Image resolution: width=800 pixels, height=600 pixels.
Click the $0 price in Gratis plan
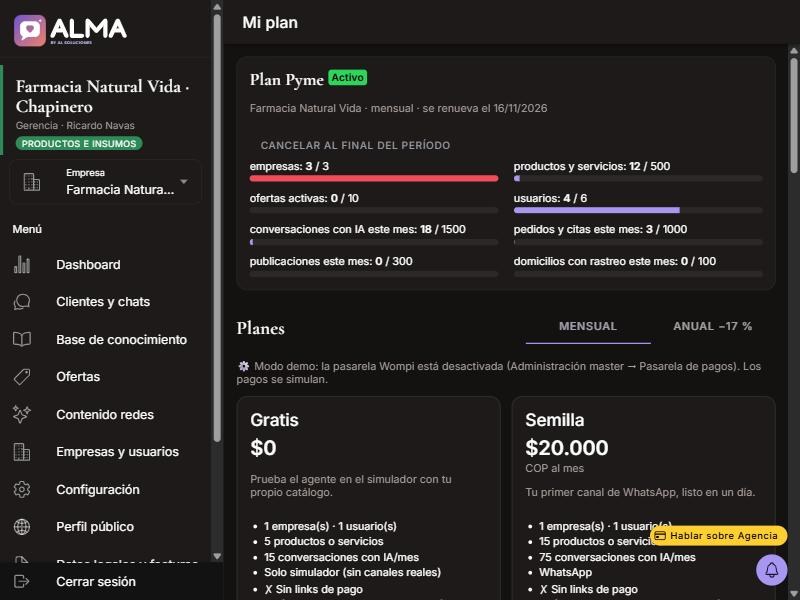(x=263, y=448)
